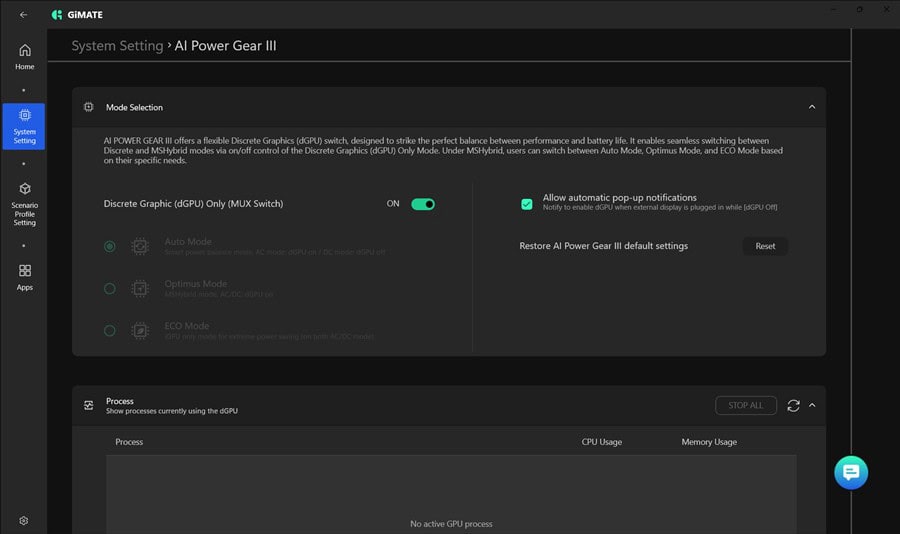Click the GiMATE logo icon

point(57,15)
